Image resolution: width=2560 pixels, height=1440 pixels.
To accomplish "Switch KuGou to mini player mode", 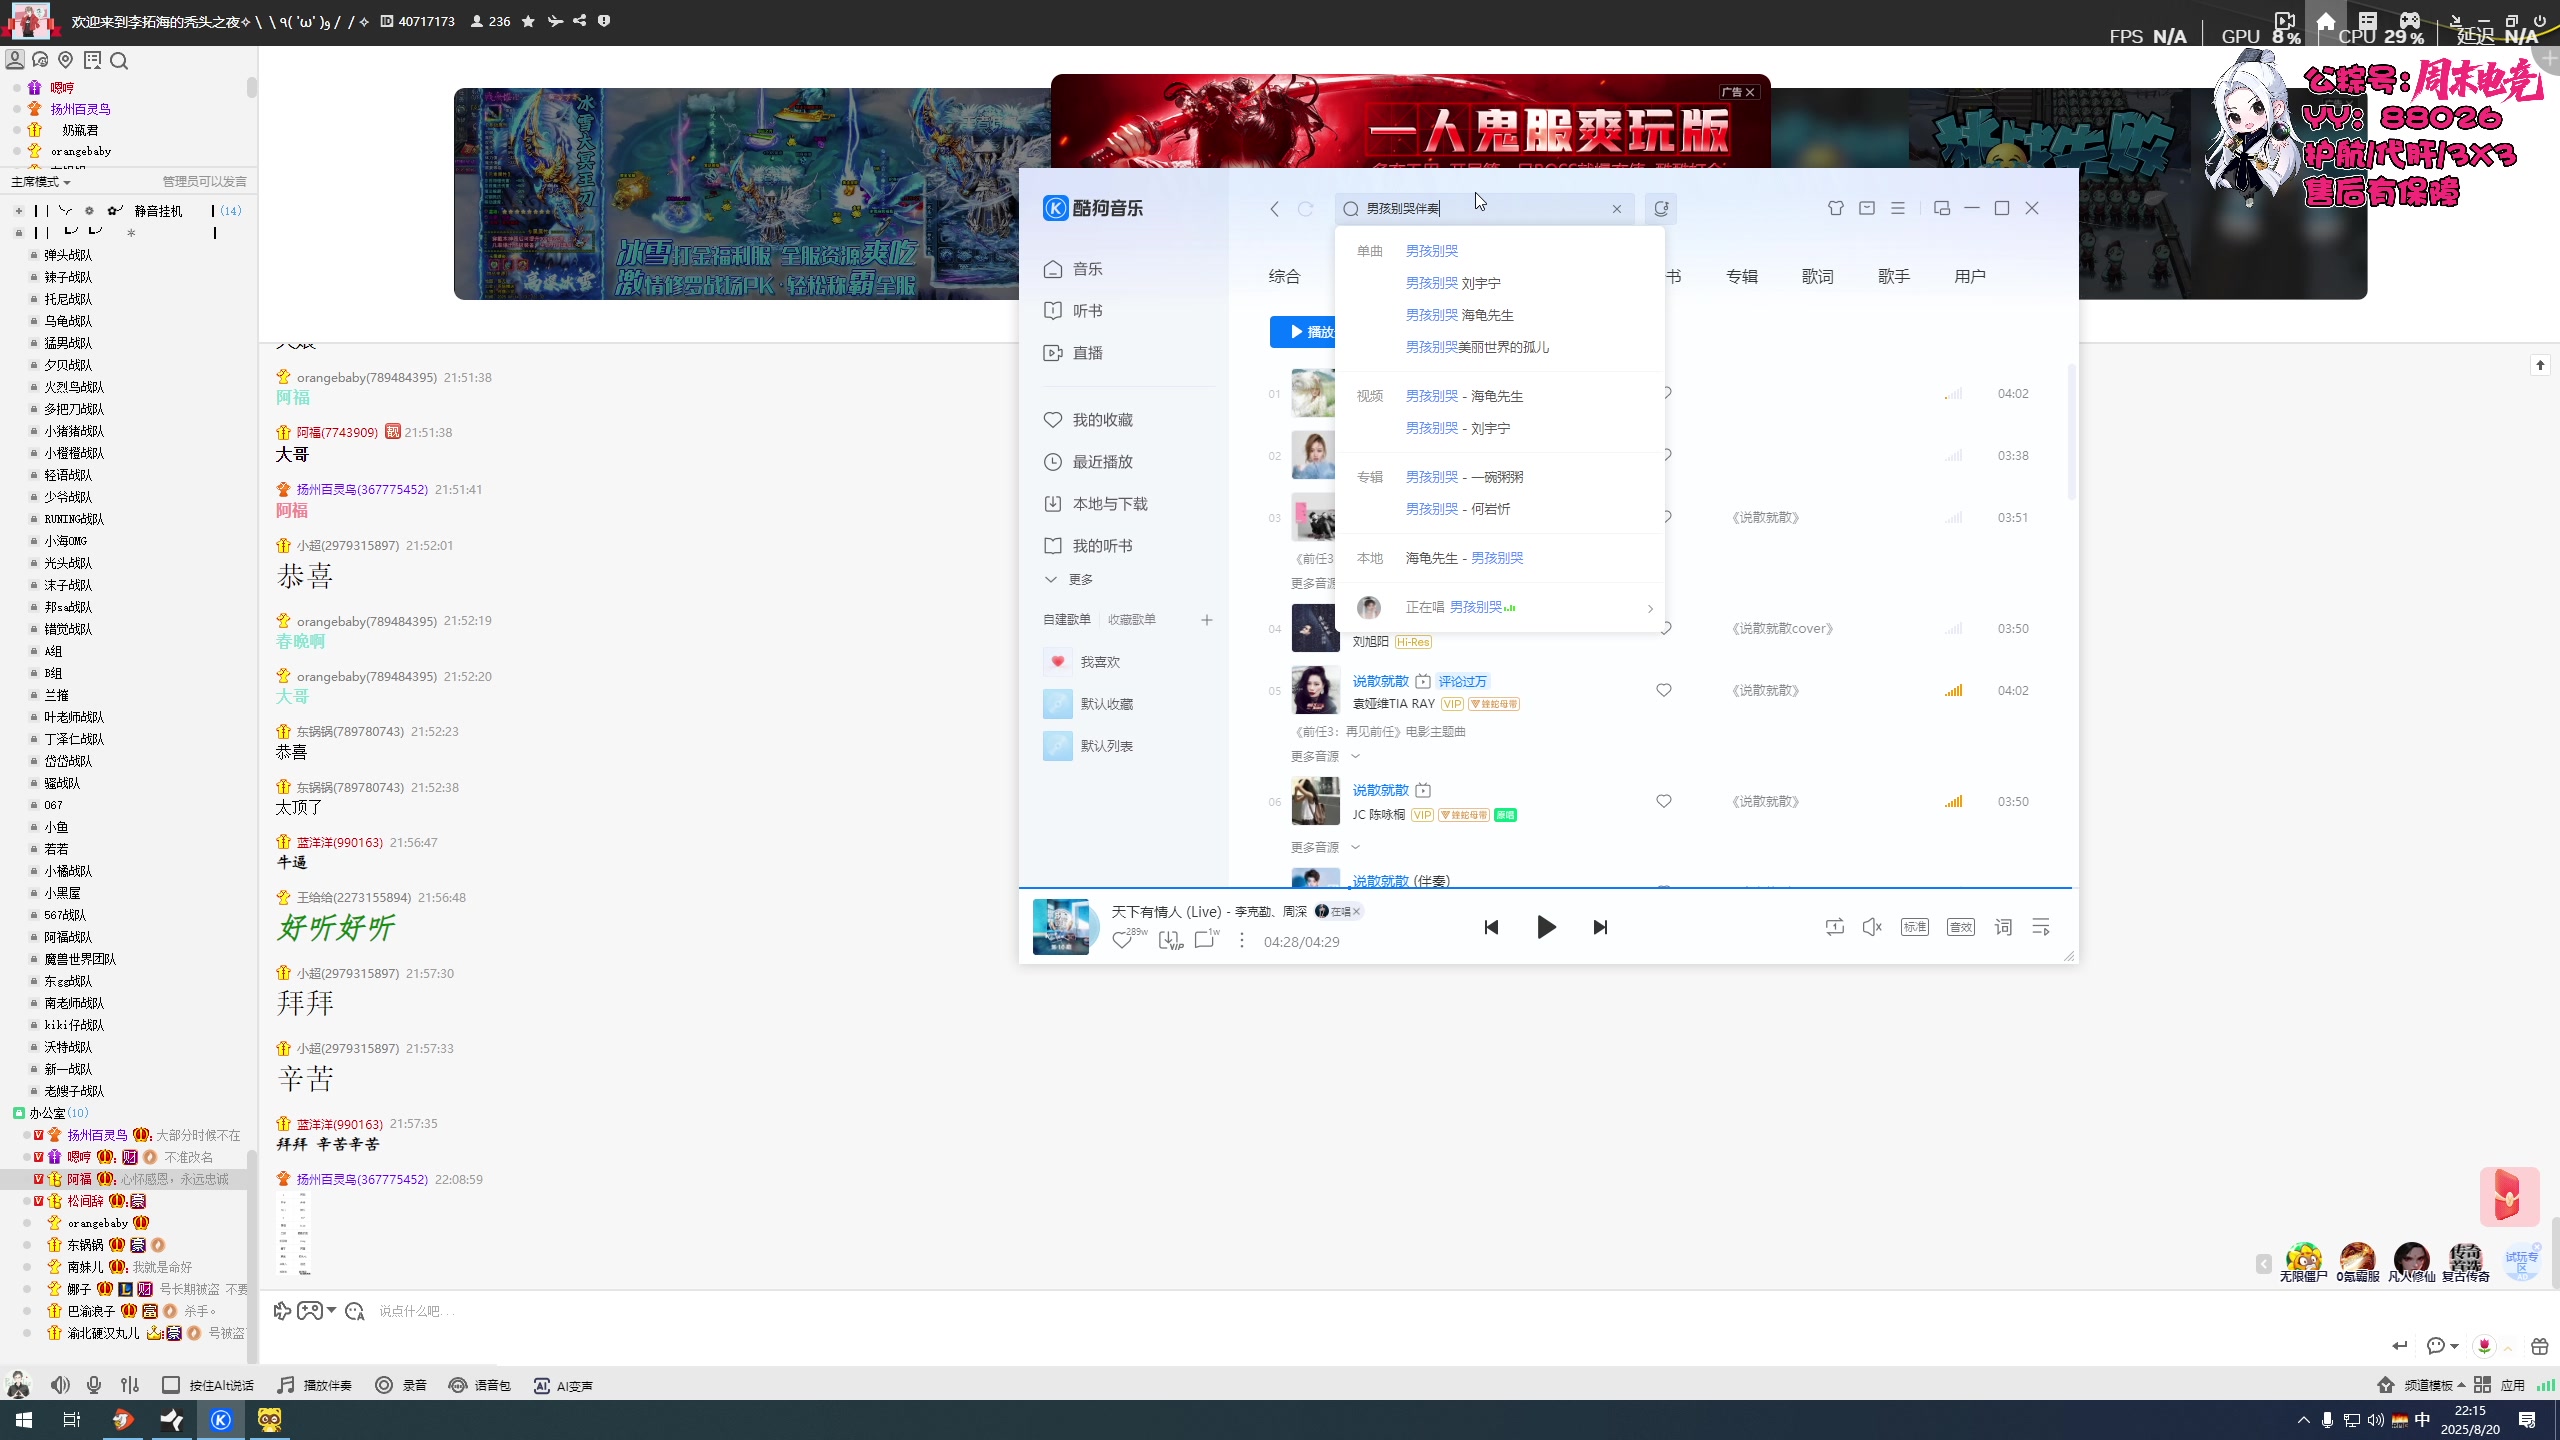I will click(1942, 208).
